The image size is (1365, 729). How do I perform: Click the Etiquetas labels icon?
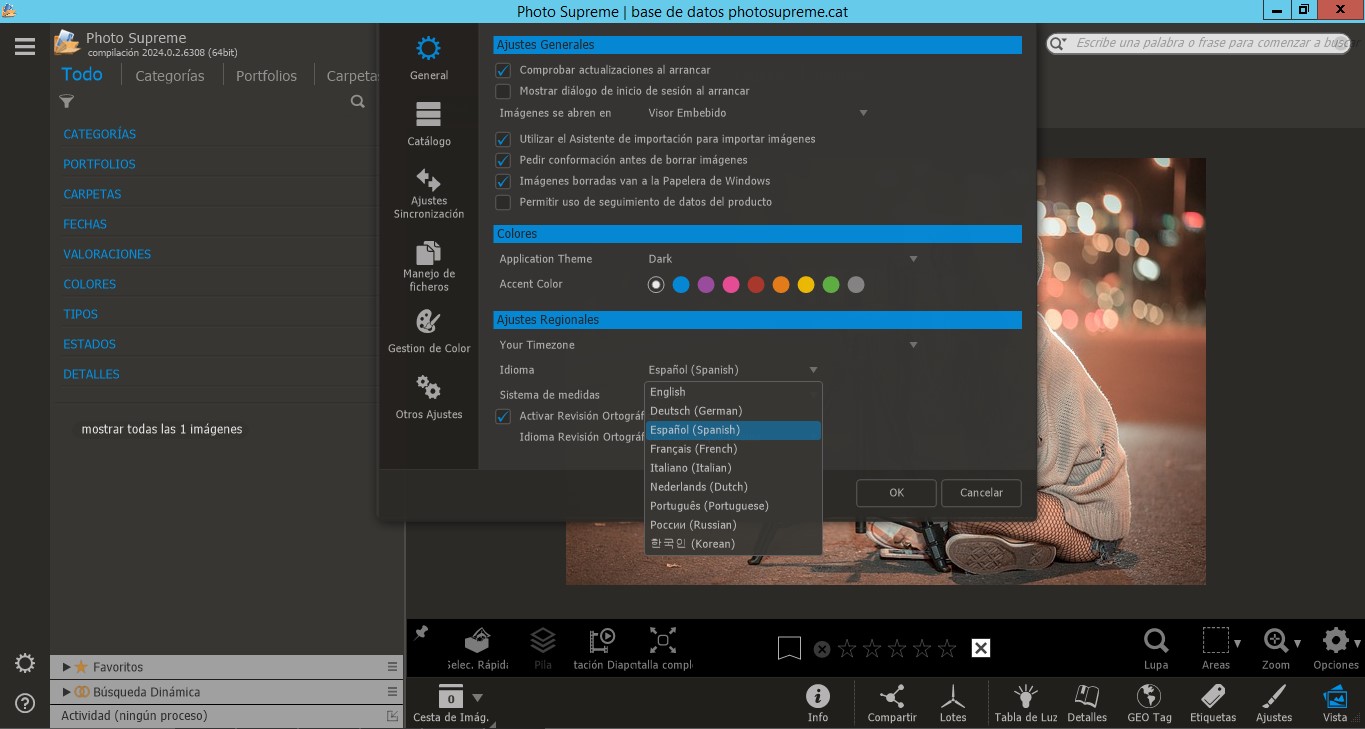[1212, 702]
